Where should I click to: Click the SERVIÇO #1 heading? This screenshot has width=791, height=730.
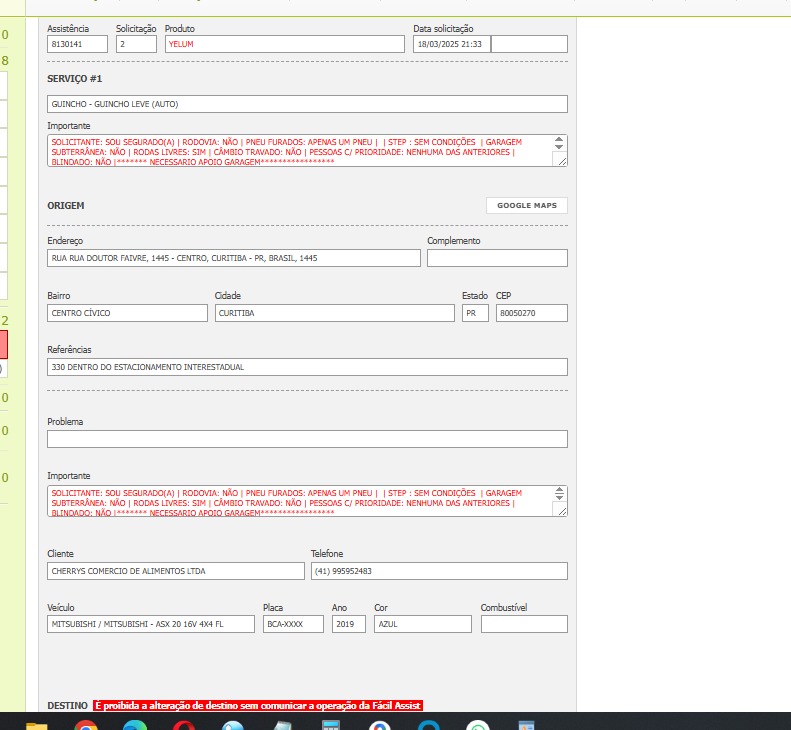click(x=75, y=79)
